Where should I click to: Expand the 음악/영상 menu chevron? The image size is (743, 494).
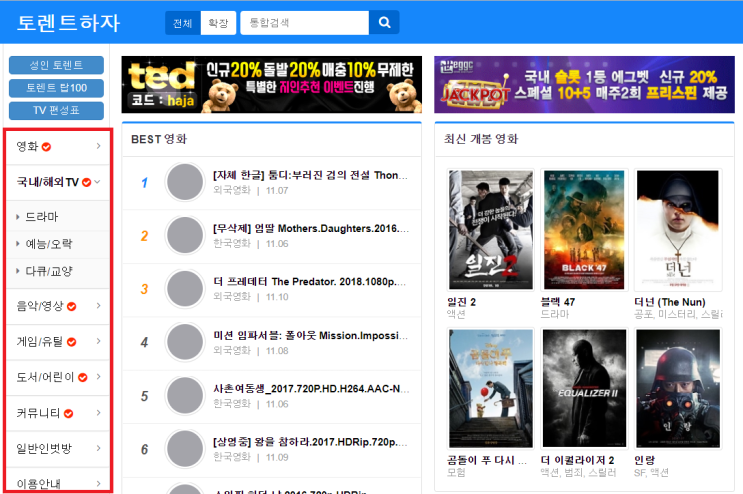tap(99, 305)
